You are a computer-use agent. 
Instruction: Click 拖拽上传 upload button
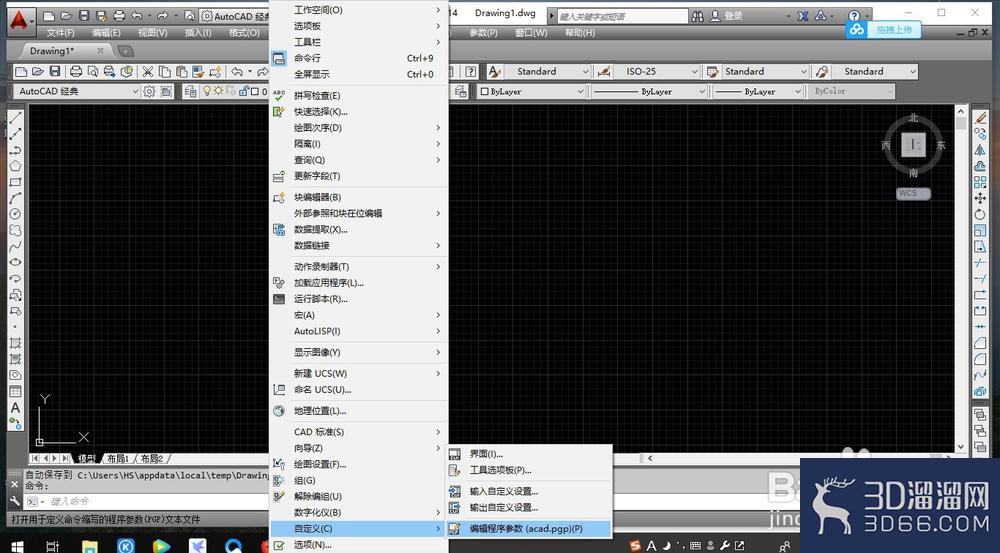883,29
